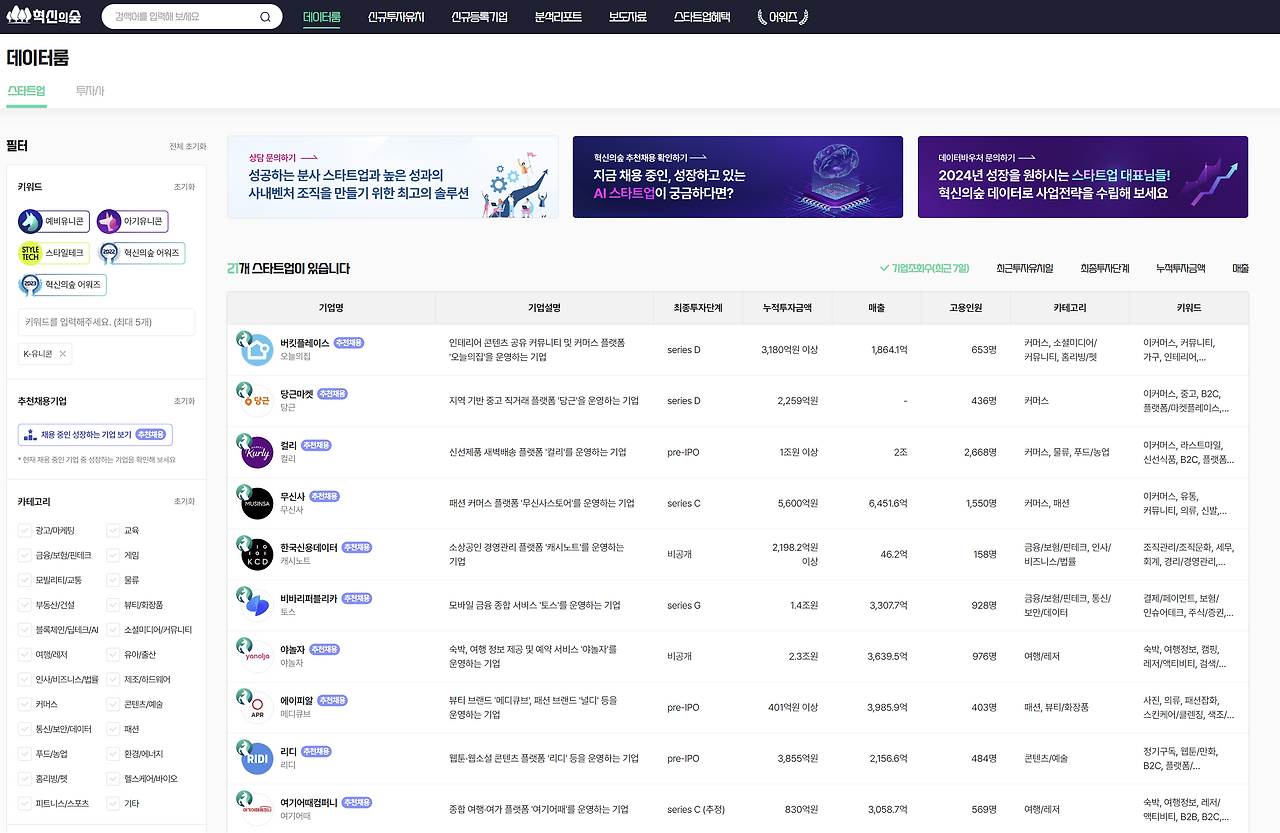Open 야놀자 company logo
This screenshot has height=833, width=1280.
click(x=257, y=656)
